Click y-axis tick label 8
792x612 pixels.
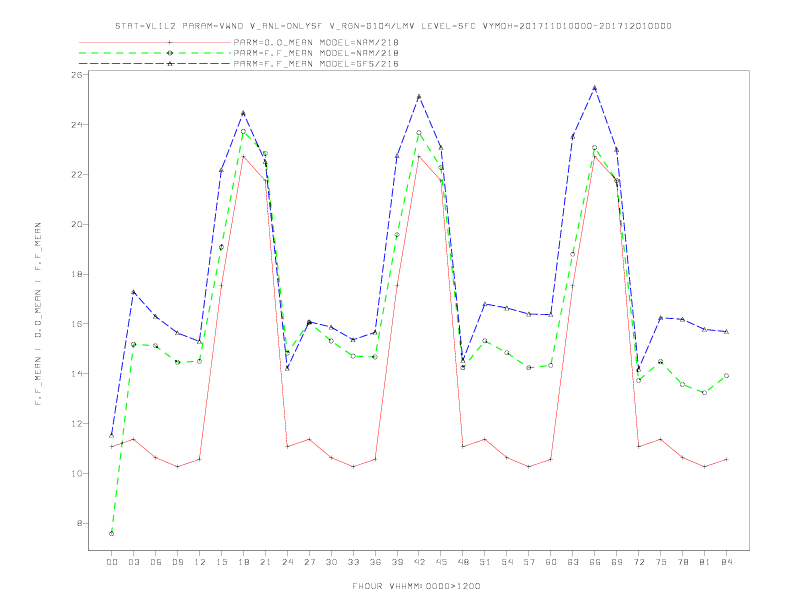(79, 523)
